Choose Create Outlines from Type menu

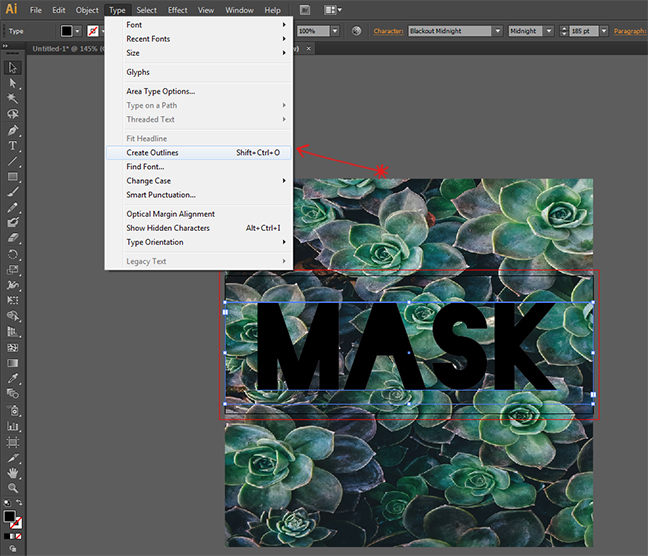(198, 153)
